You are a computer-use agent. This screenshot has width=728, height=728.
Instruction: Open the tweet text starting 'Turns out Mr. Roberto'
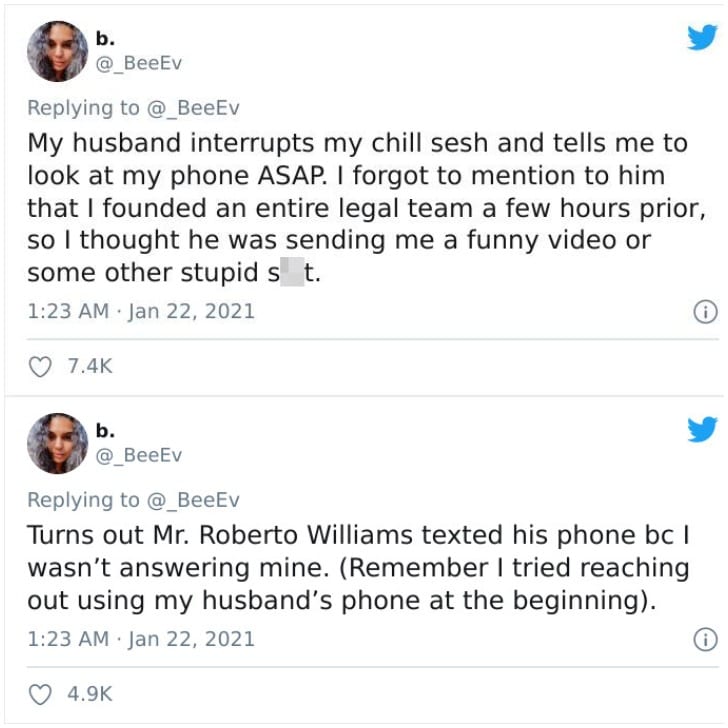[x=358, y=568]
